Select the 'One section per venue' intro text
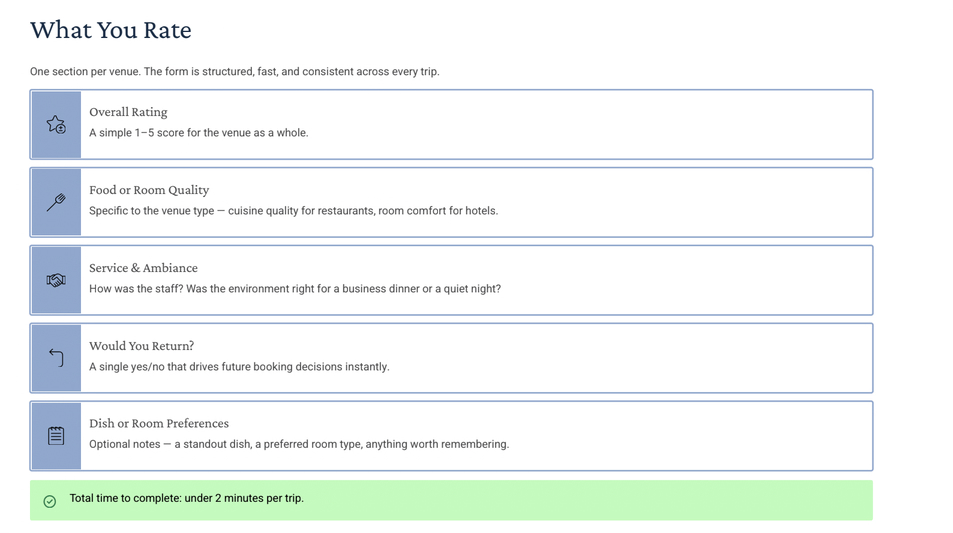Viewport: 953px width, 533px height. tap(235, 72)
